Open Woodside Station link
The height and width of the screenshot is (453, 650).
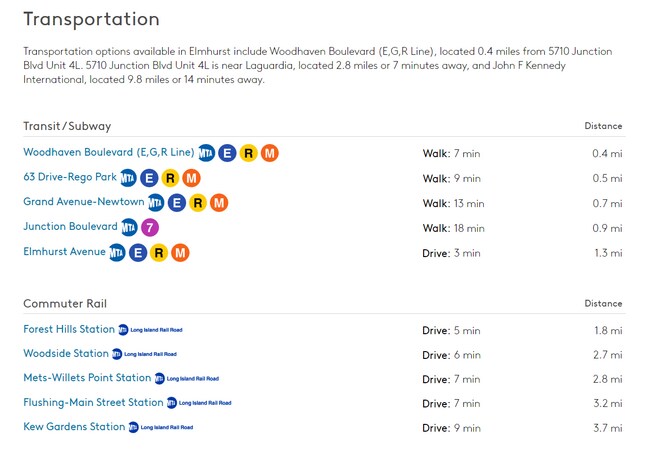(x=66, y=354)
